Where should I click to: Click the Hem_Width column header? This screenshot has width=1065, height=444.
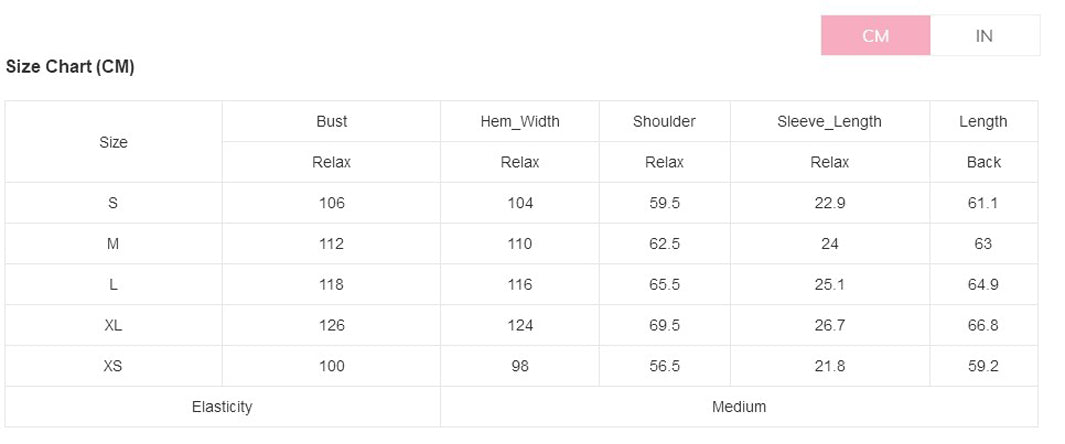tap(519, 122)
